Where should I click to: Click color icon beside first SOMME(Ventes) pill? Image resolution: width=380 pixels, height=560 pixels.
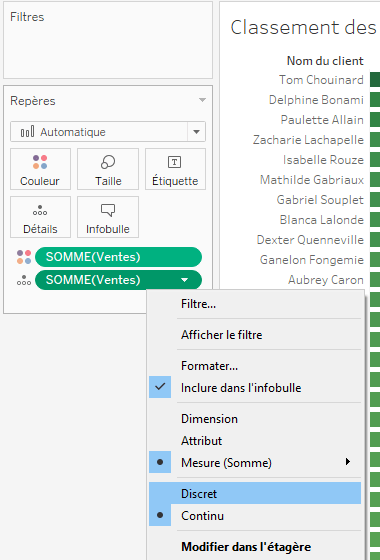(x=24, y=257)
